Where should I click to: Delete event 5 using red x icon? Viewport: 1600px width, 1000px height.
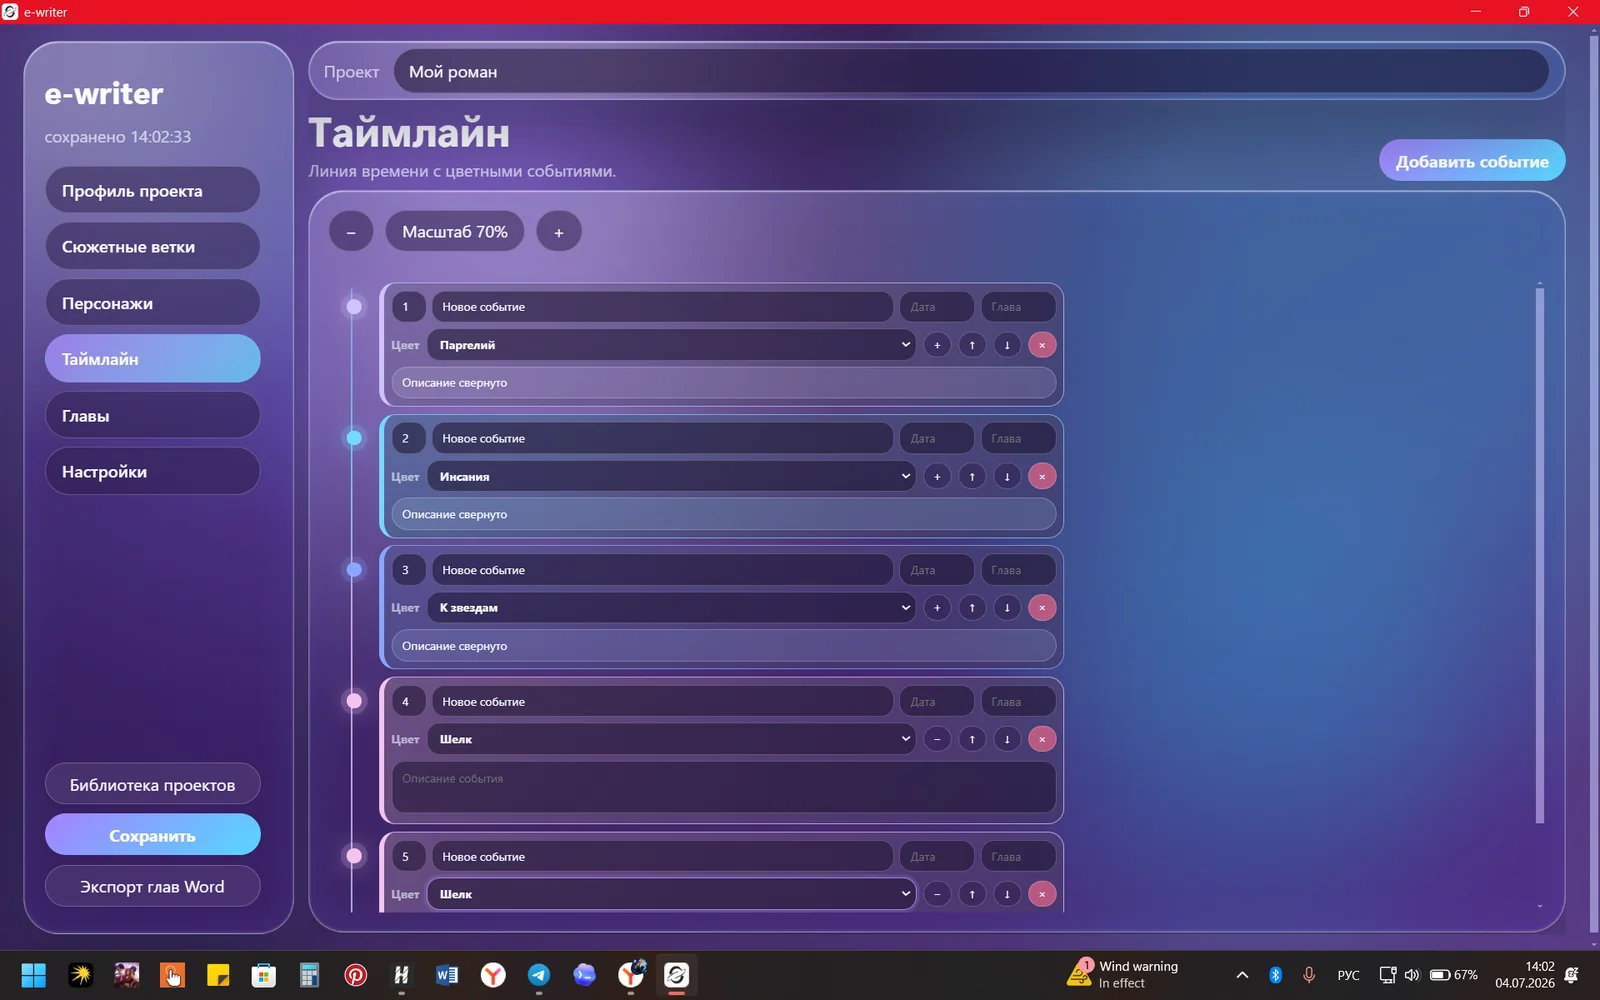(1042, 895)
